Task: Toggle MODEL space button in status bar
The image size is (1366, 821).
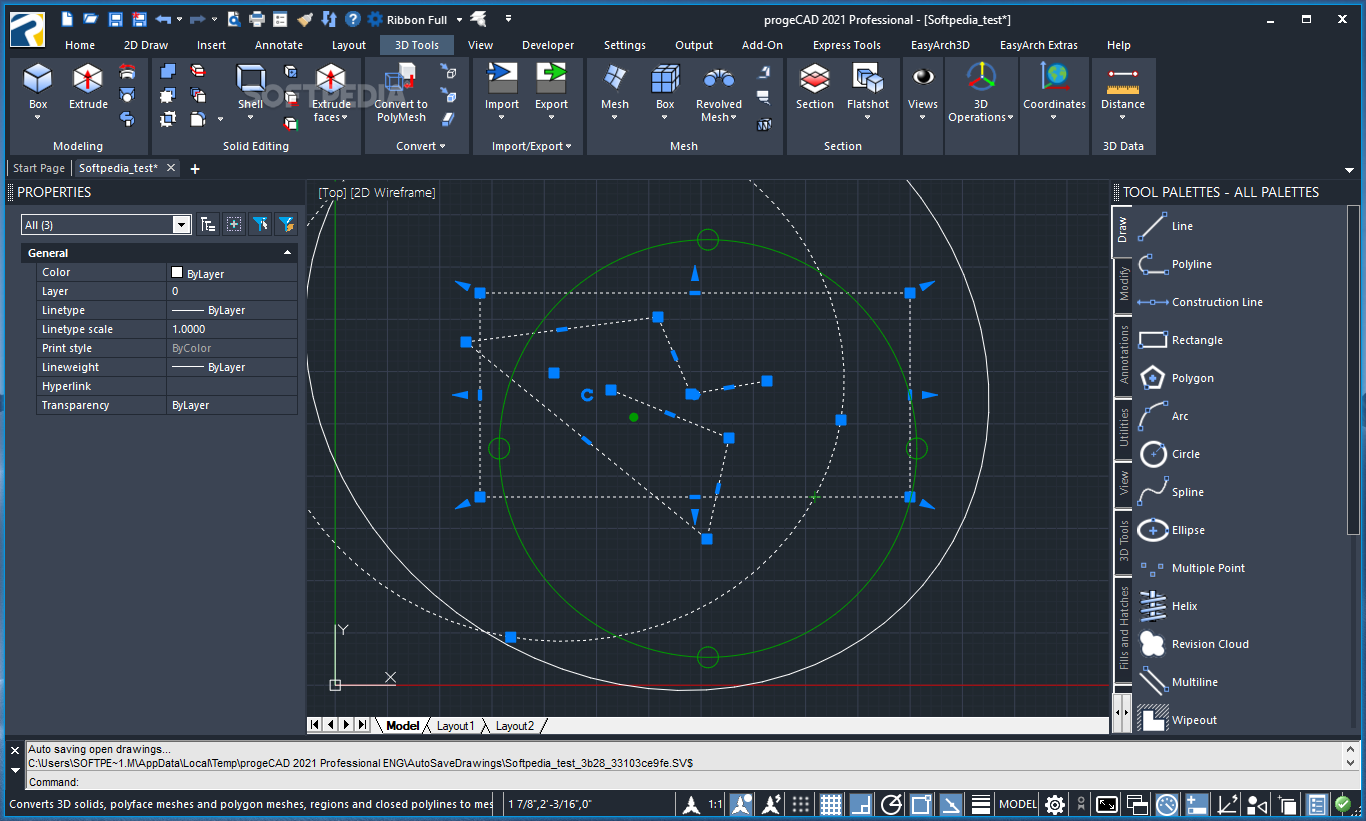Action: pos(1018,804)
